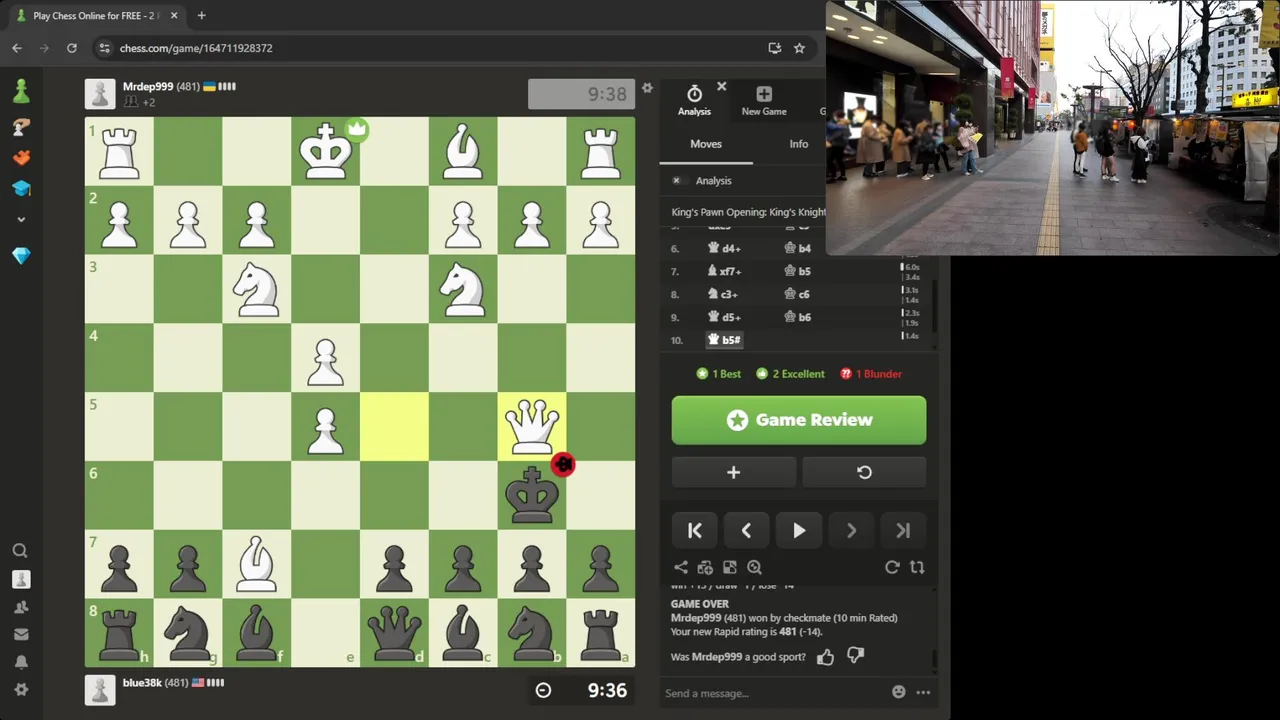The image size is (1280, 720).
Task: Click the refresh arrow icon below controls
Action: (892, 567)
